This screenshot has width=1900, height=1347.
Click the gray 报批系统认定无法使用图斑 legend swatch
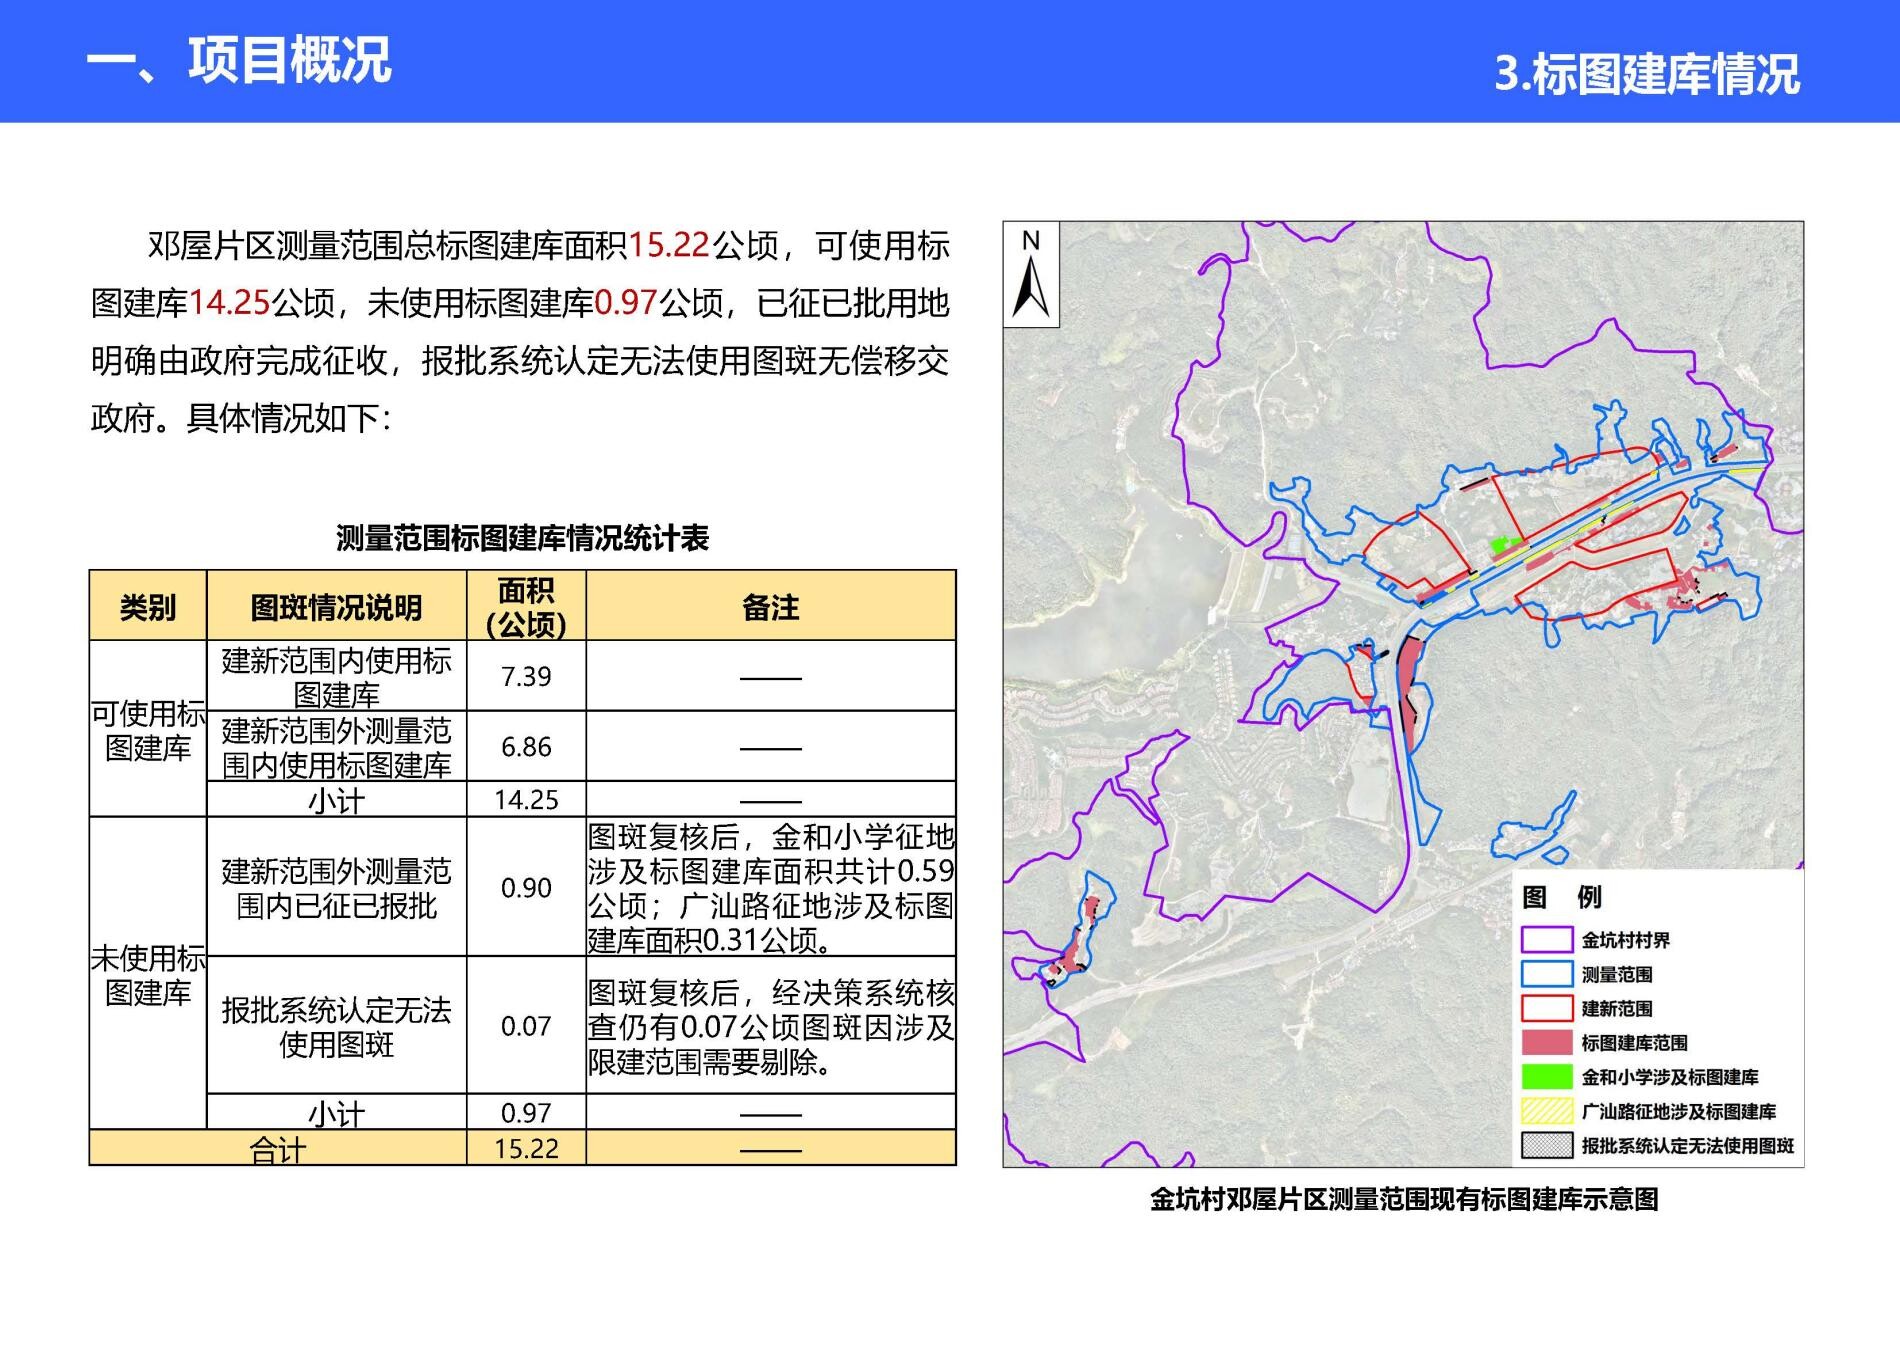pyautogui.click(x=1546, y=1146)
